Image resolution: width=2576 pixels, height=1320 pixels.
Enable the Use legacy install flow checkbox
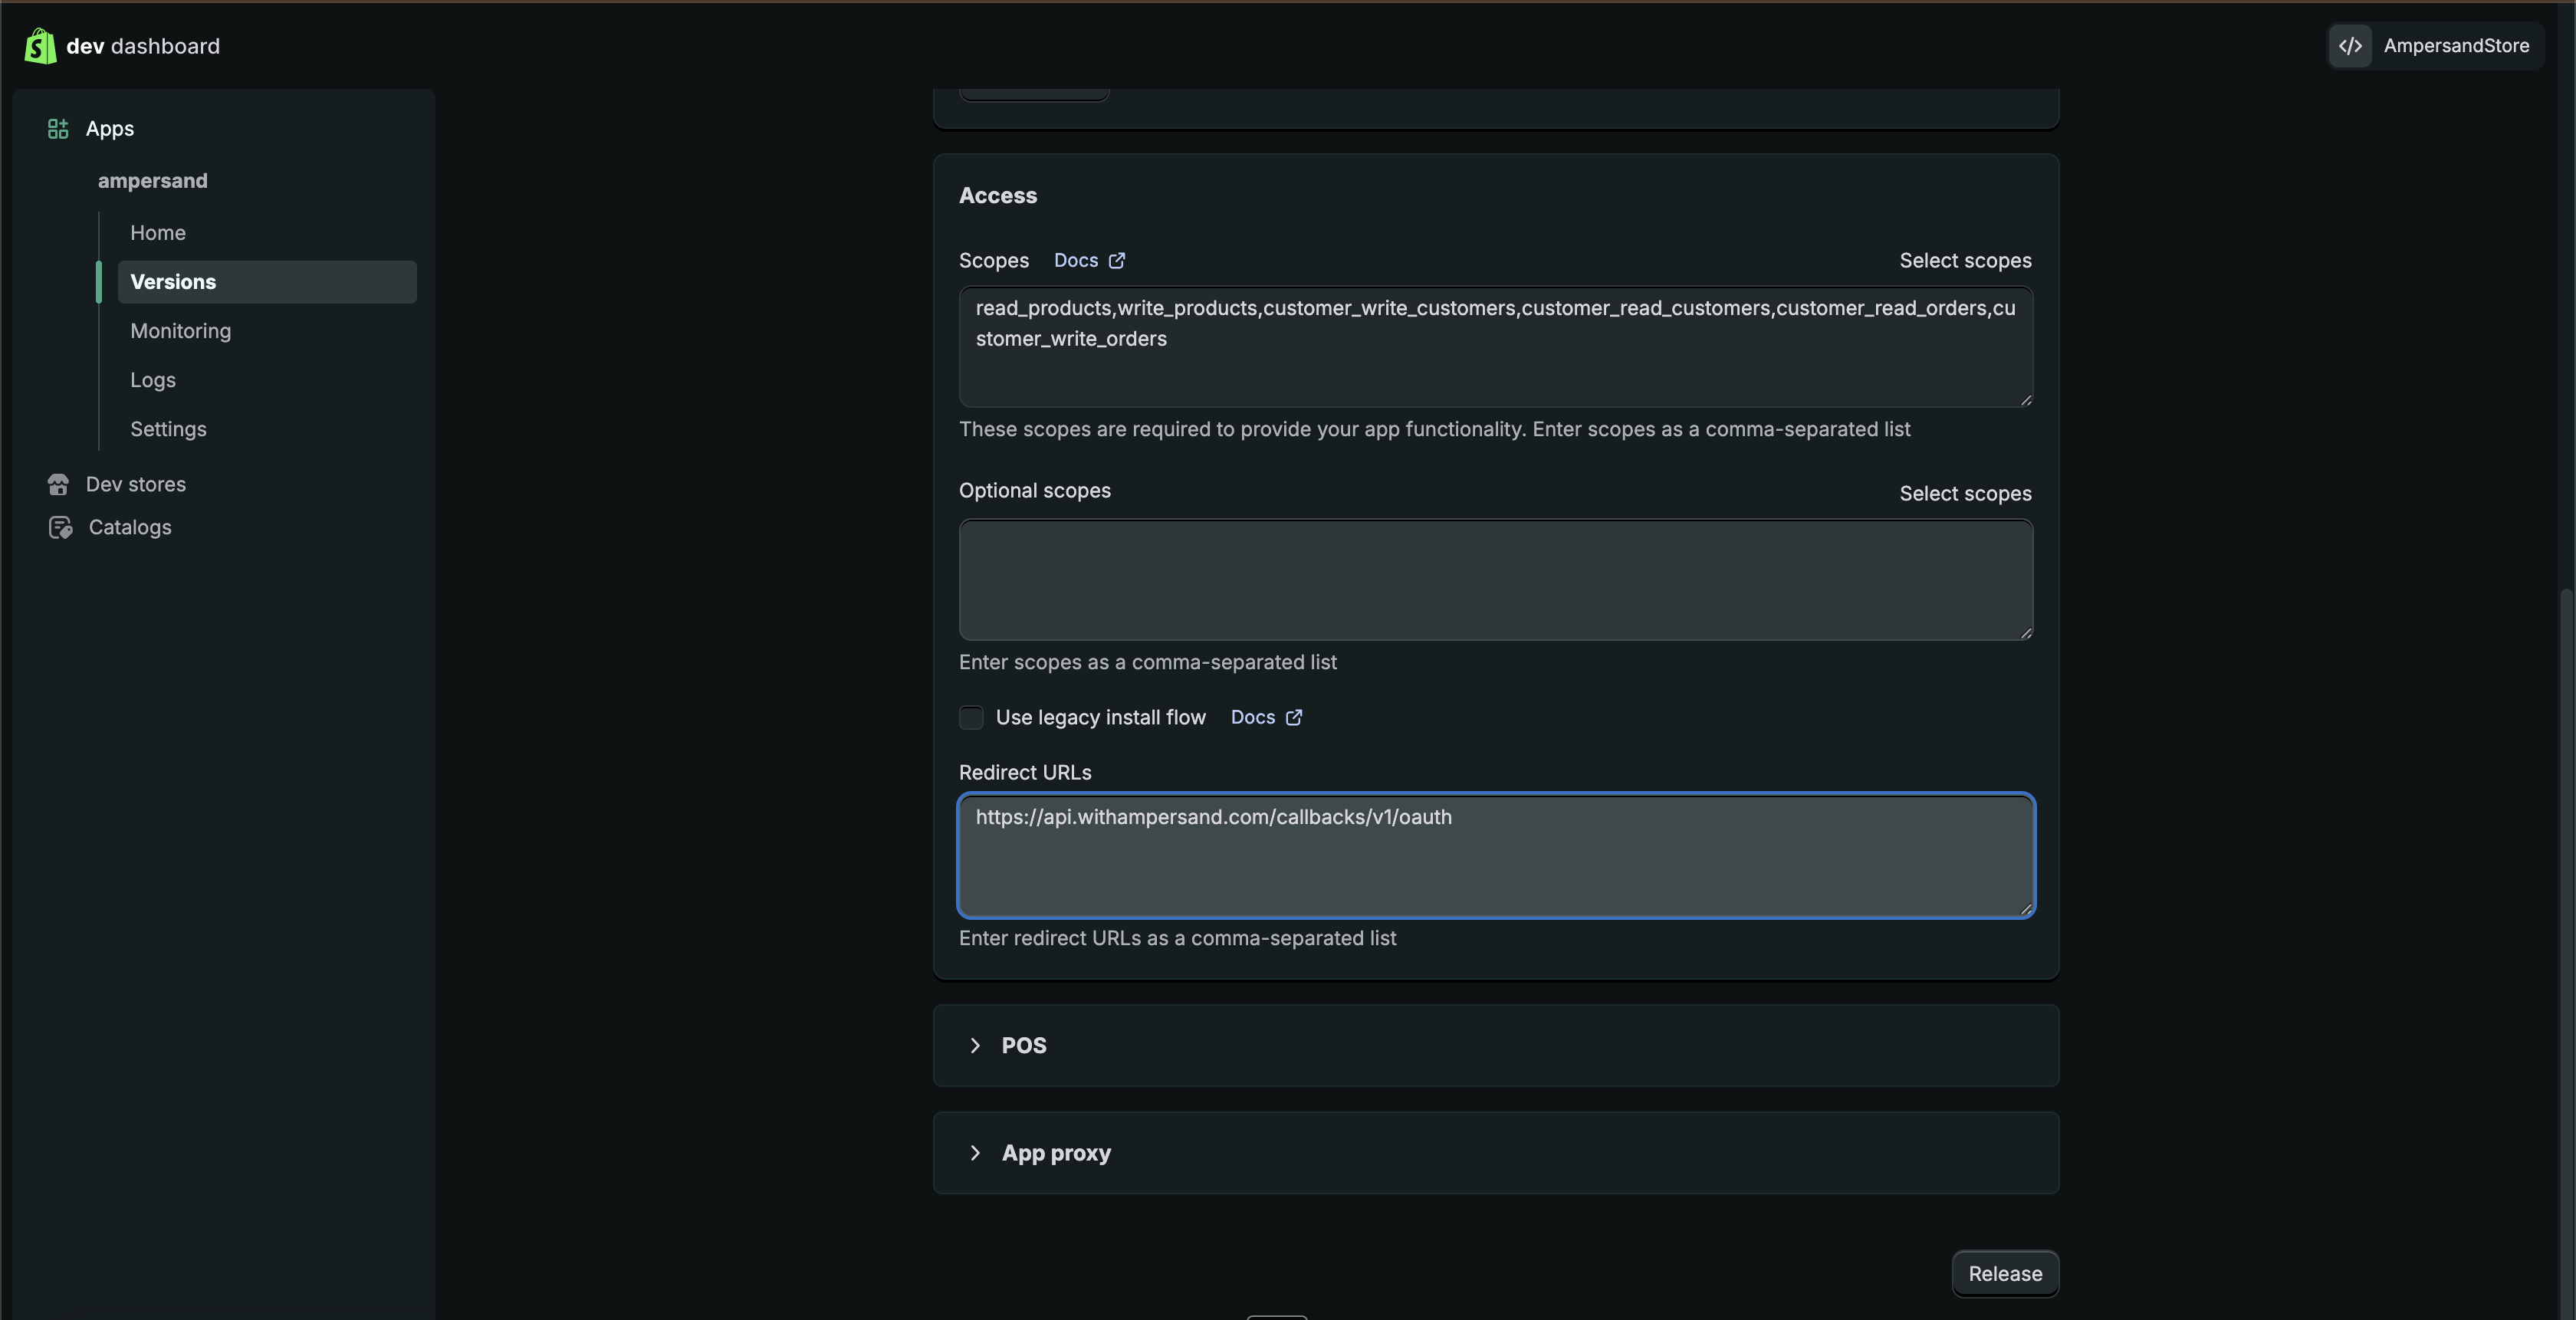point(970,717)
